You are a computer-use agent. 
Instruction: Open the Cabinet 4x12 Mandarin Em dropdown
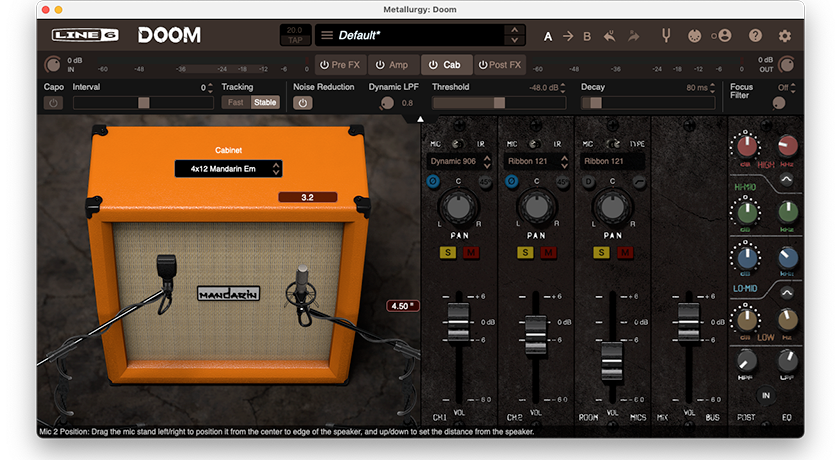[x=228, y=169]
